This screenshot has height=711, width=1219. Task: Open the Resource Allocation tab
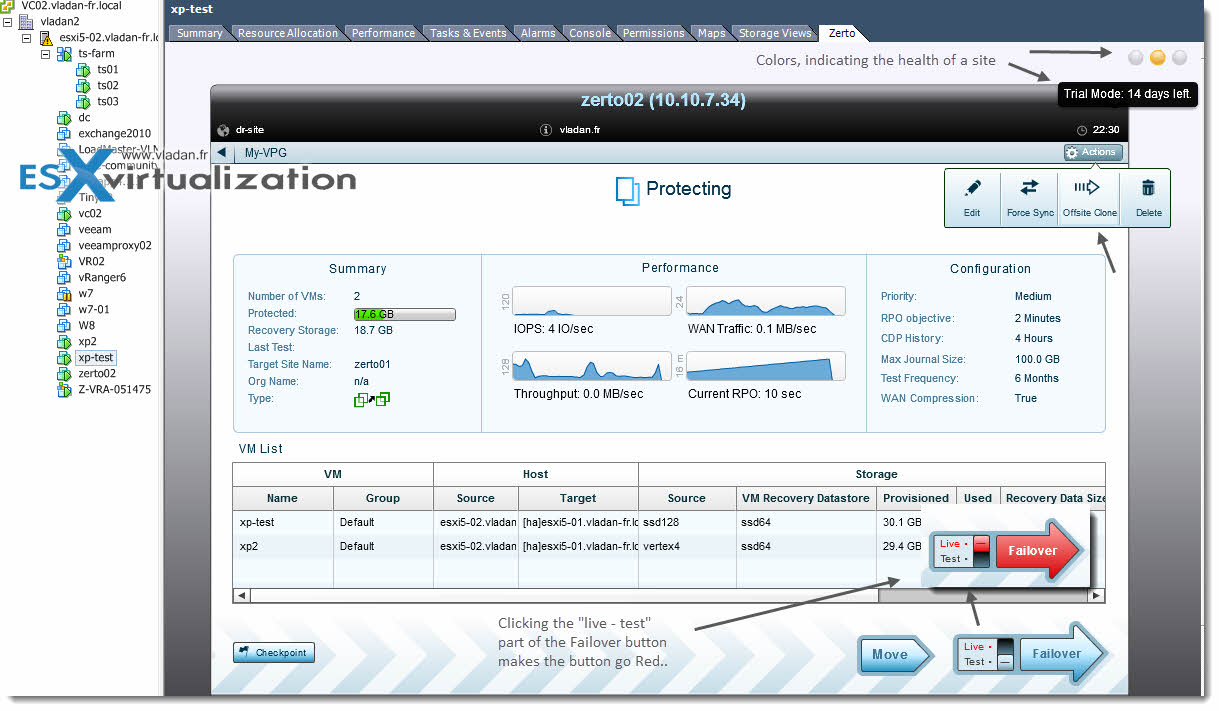[x=288, y=33]
